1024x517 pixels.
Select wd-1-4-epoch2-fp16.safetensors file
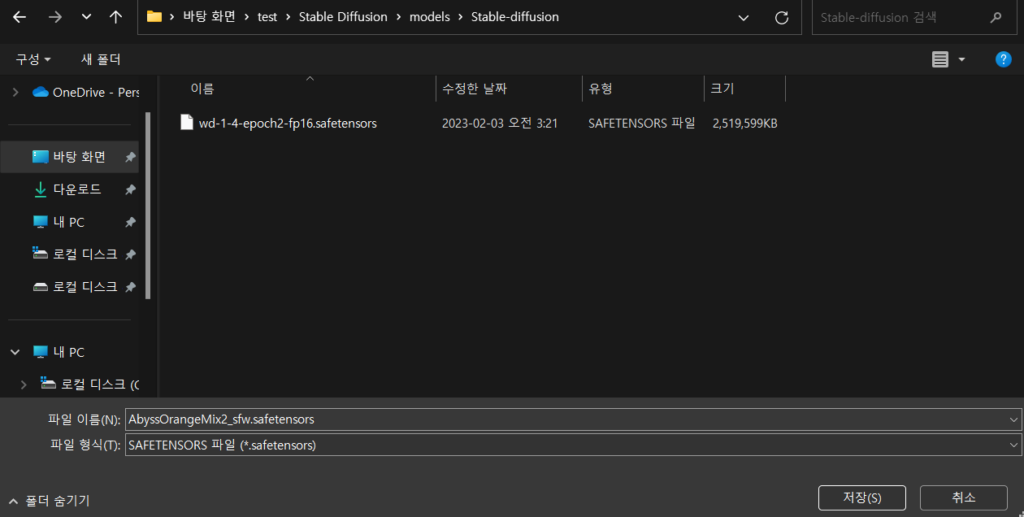287,123
